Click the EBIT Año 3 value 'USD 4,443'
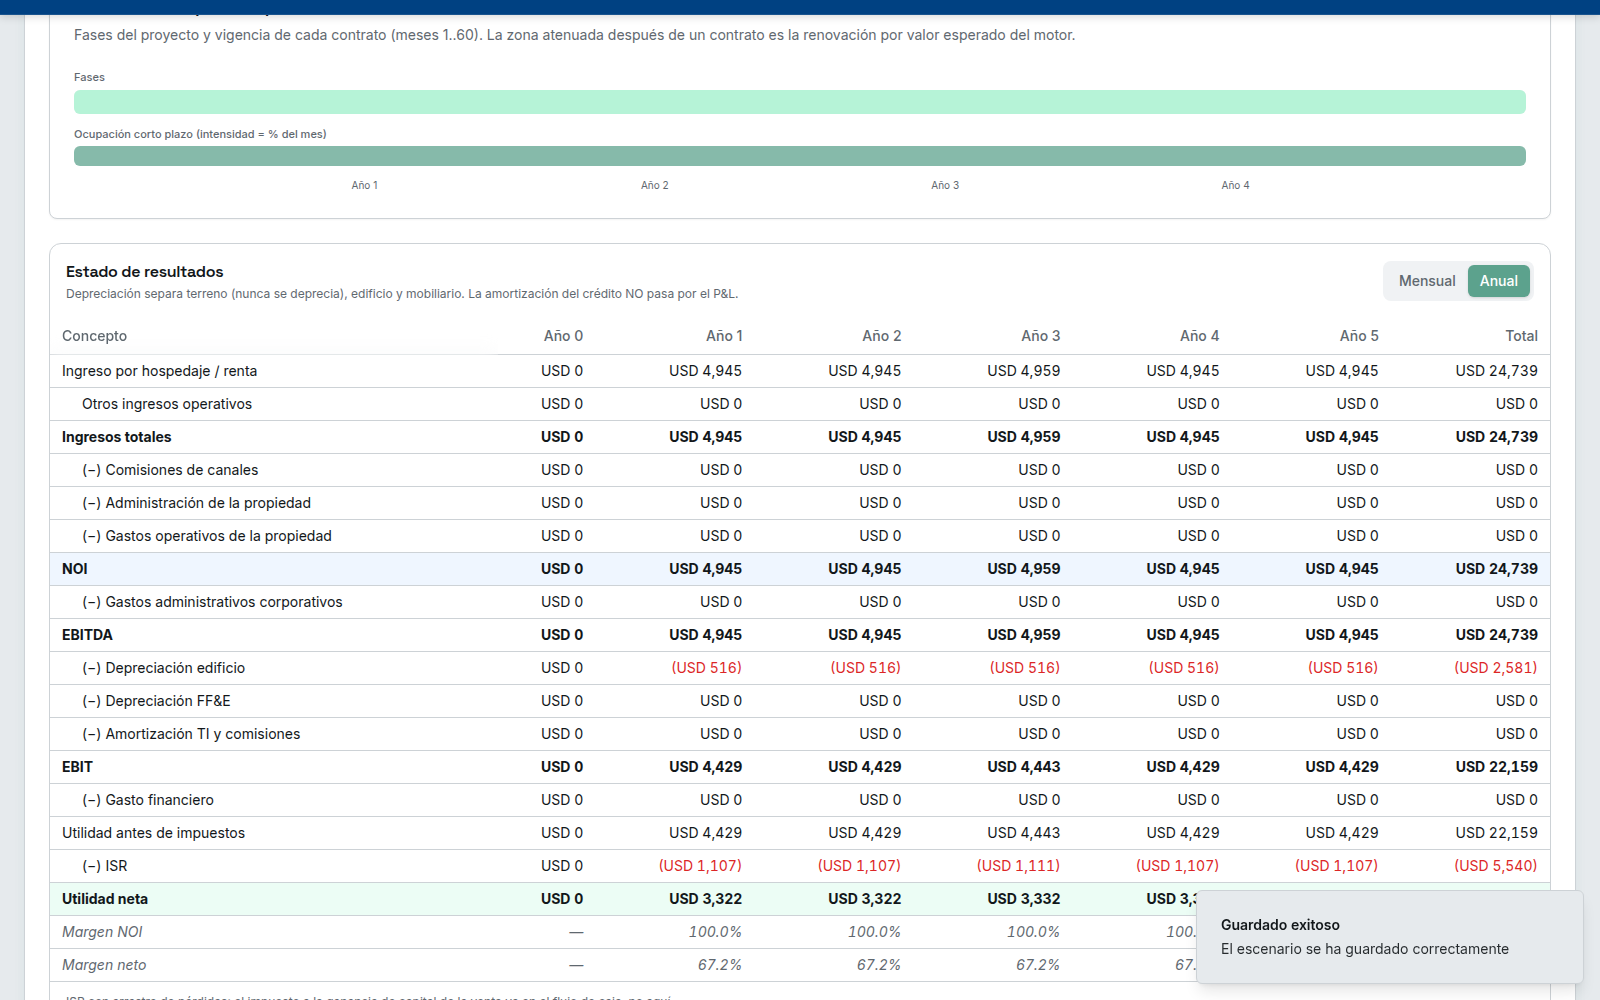Screen dimensions: 1600x1000 pyautogui.click(x=1024, y=767)
